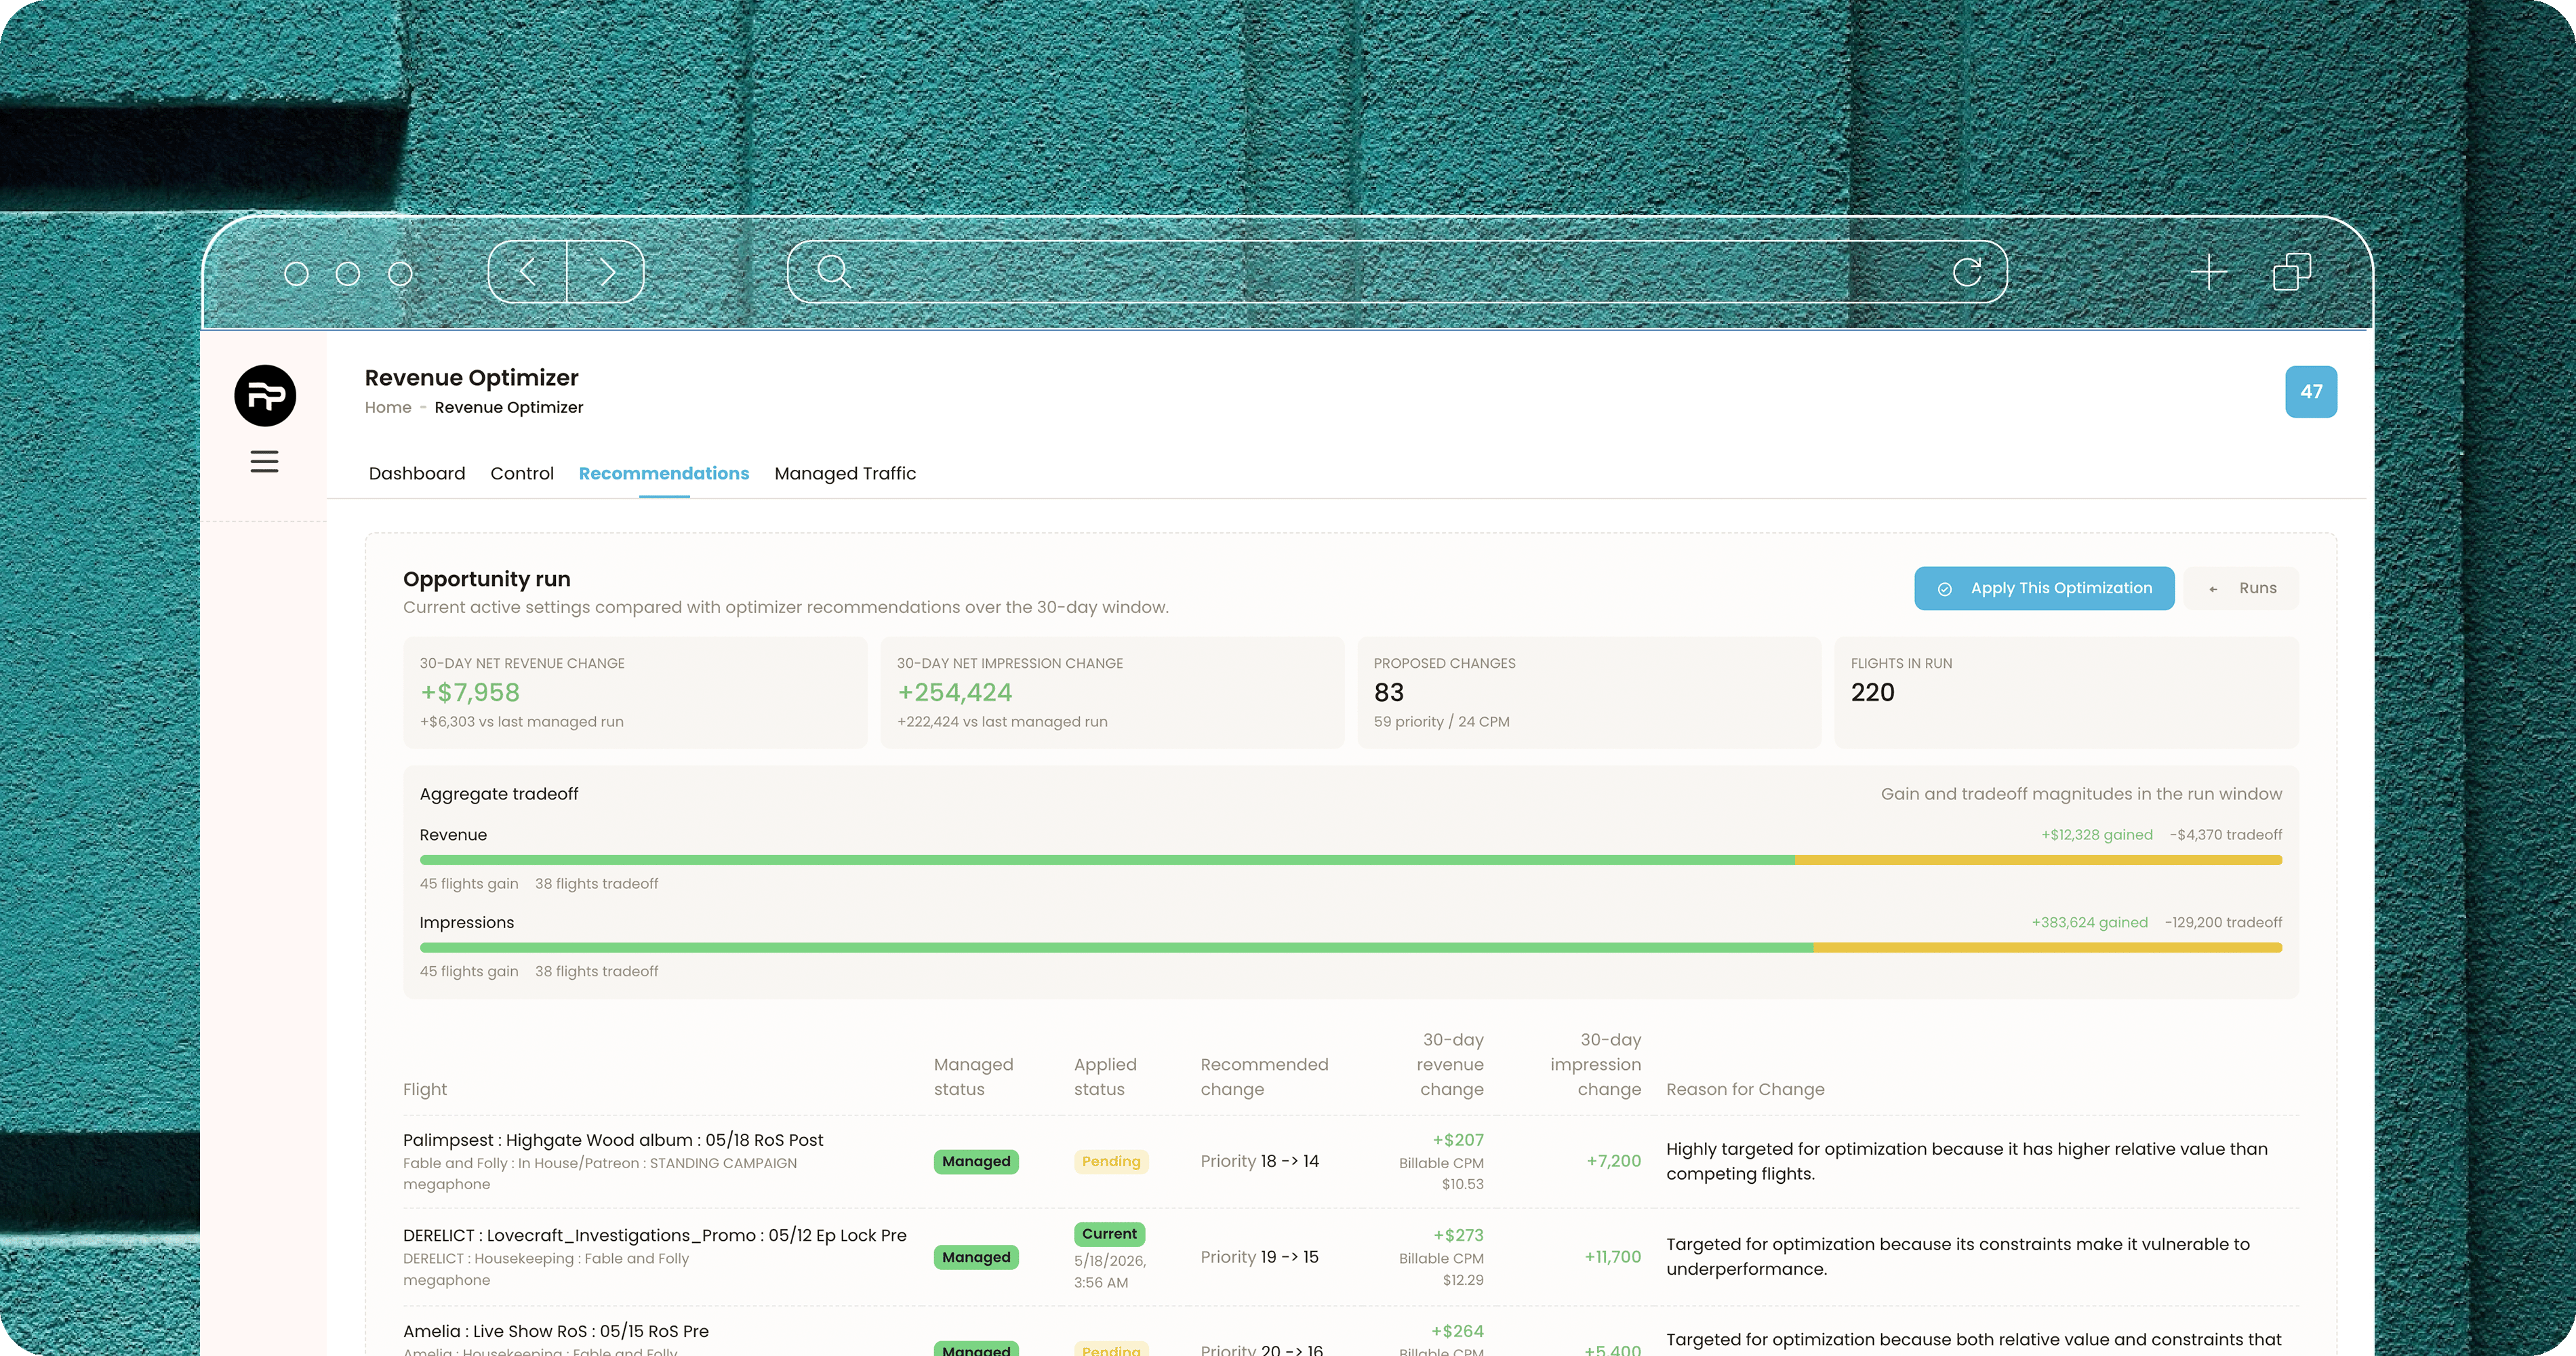
Task: Open the Palimpsest Highgate Wood album flight
Action: (x=613, y=1140)
